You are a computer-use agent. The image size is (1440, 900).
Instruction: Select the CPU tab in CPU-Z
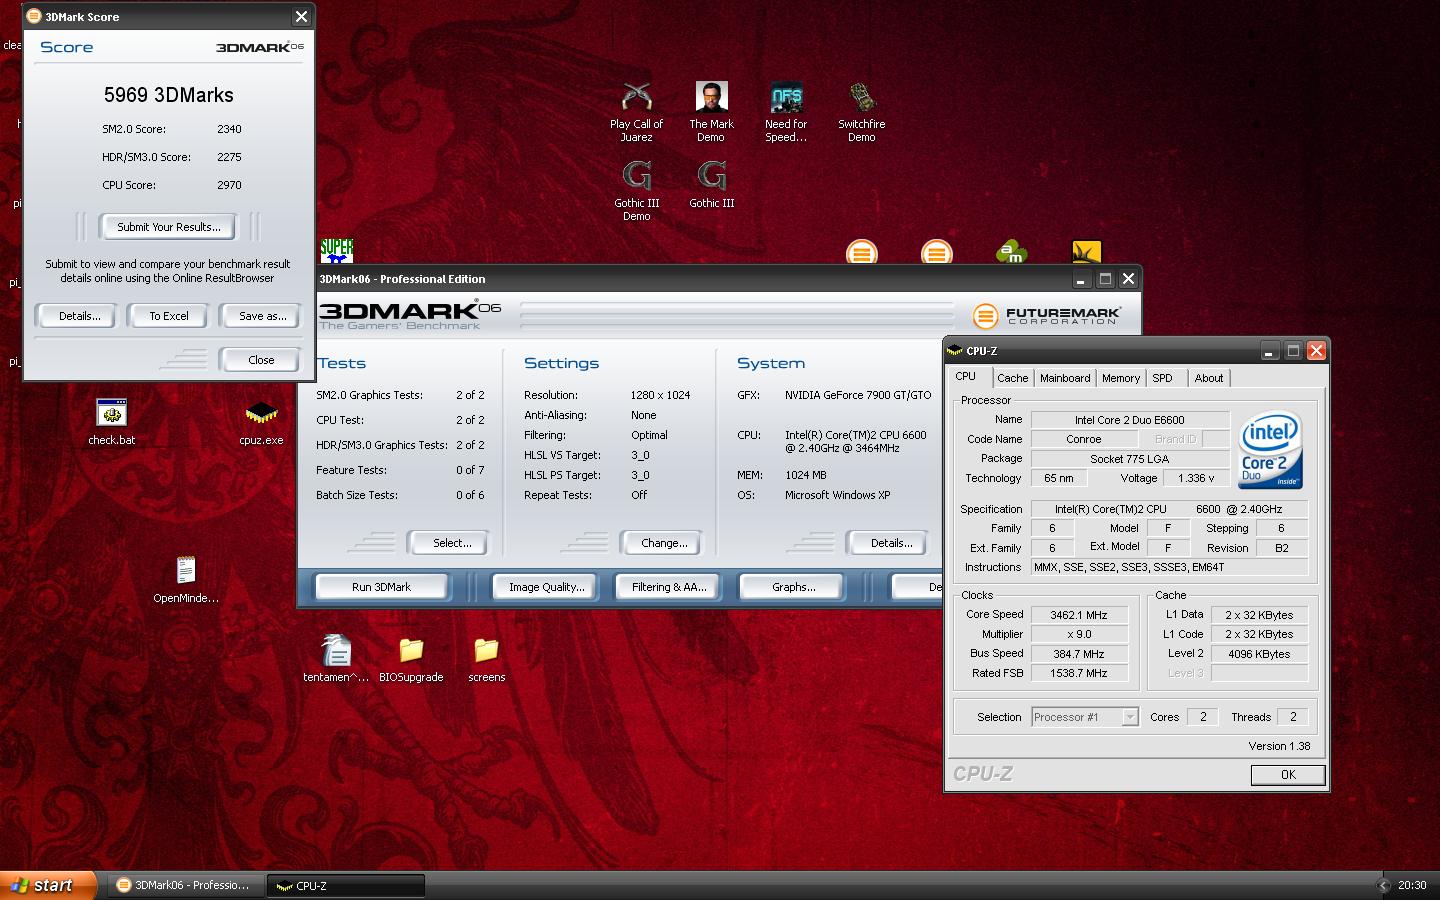(966, 377)
